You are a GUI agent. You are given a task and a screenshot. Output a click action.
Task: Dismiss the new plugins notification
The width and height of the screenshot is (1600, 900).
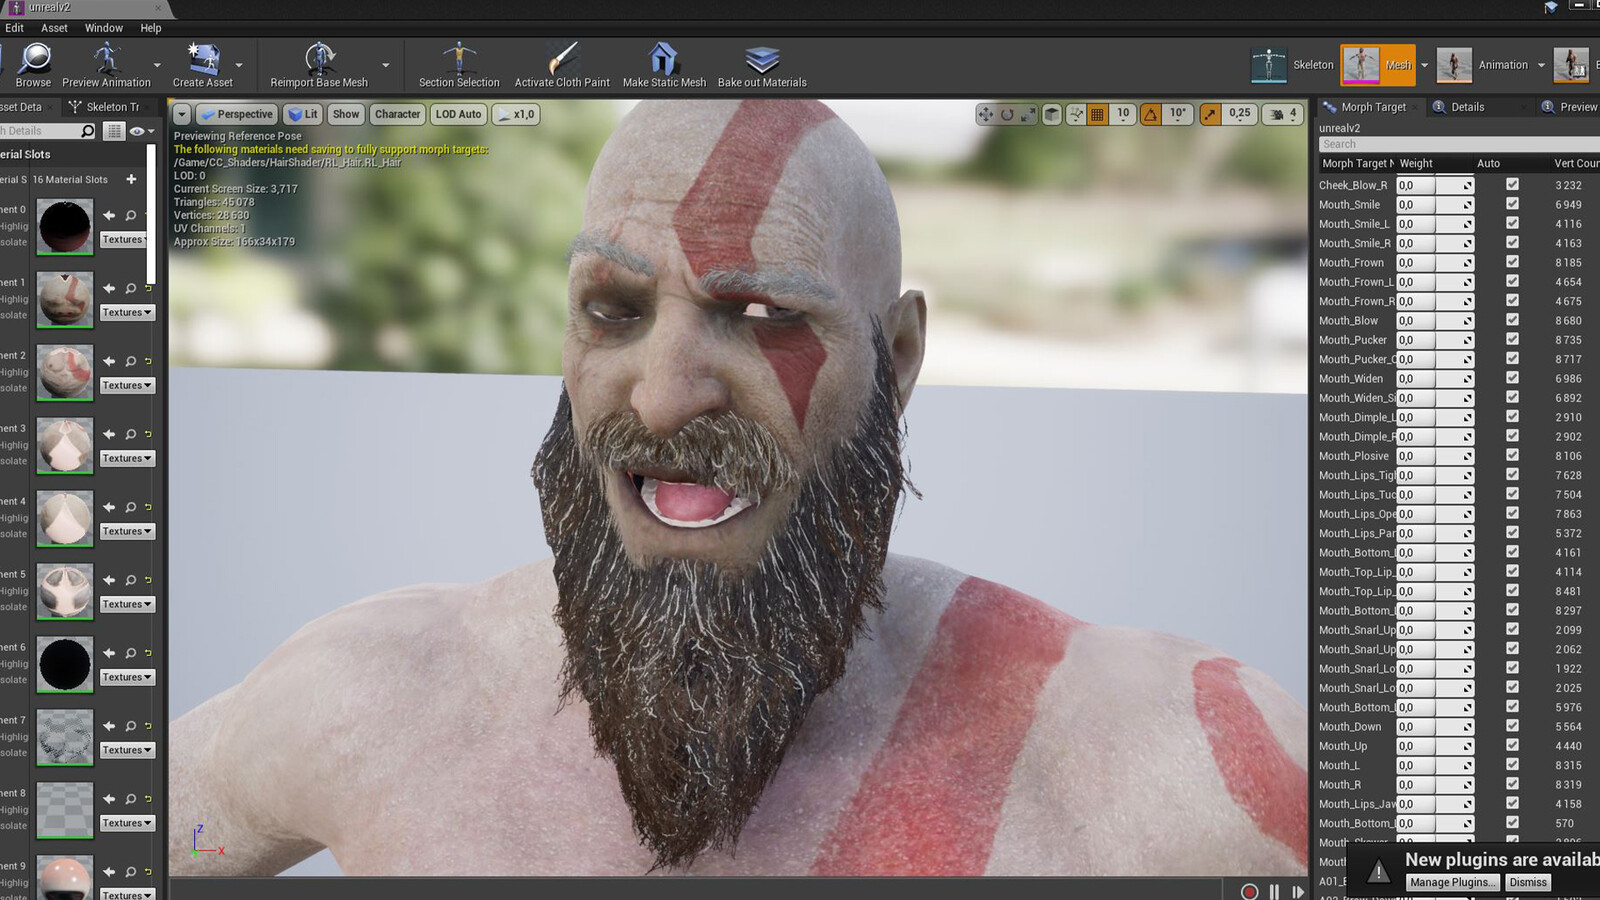1528,882
